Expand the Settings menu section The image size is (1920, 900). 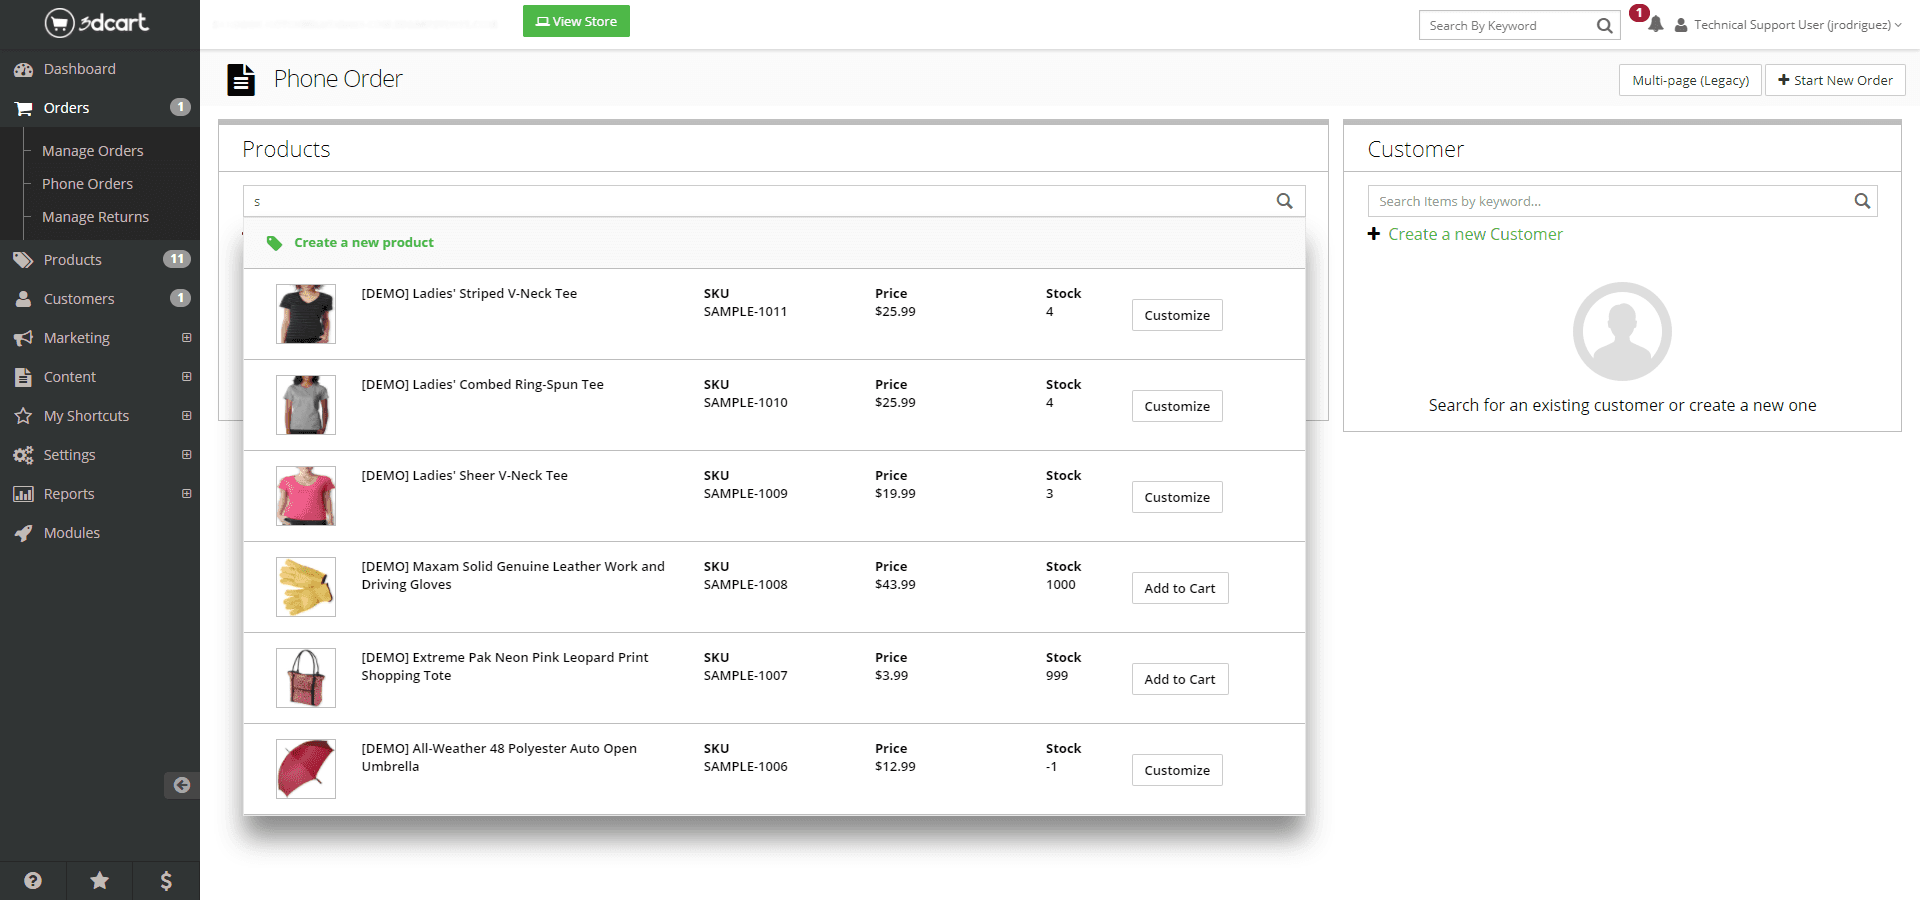coord(186,455)
